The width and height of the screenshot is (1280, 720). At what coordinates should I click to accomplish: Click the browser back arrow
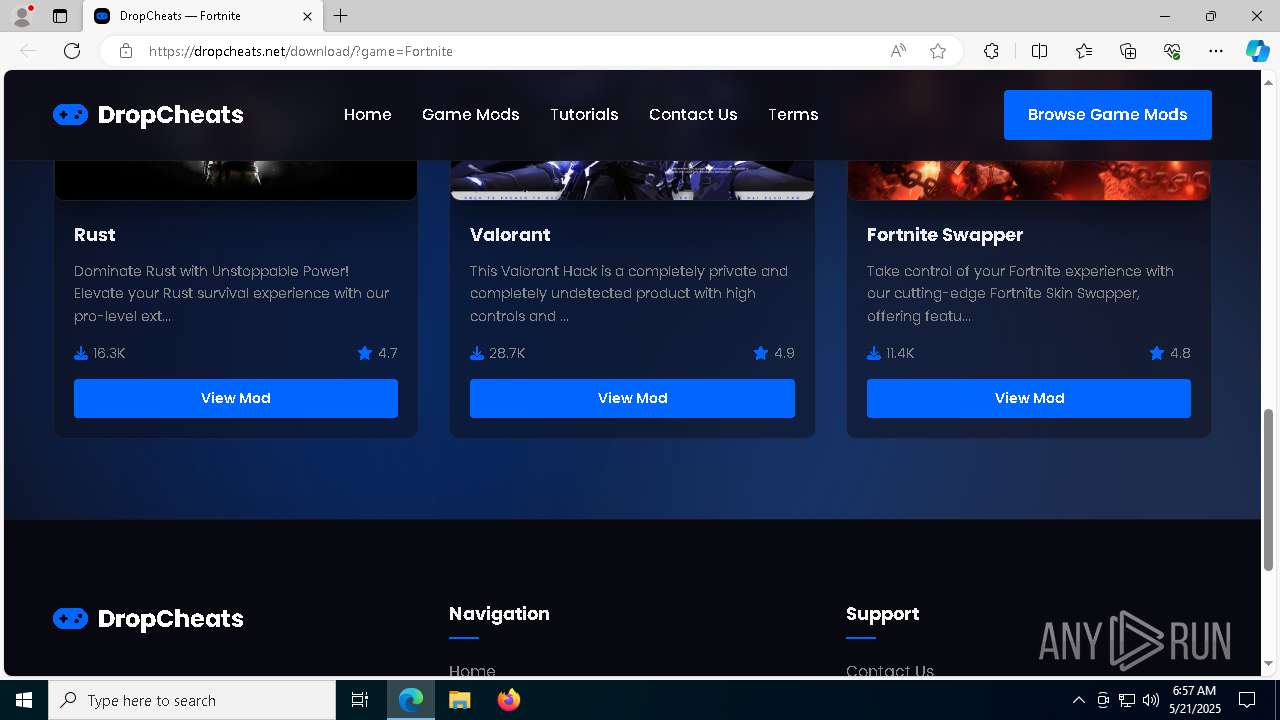point(28,51)
